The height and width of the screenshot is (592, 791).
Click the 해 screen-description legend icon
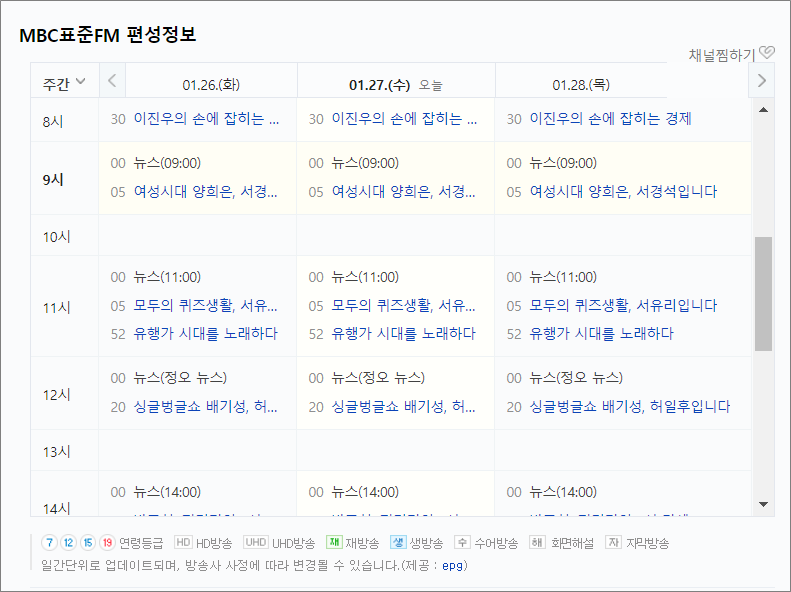(x=537, y=542)
